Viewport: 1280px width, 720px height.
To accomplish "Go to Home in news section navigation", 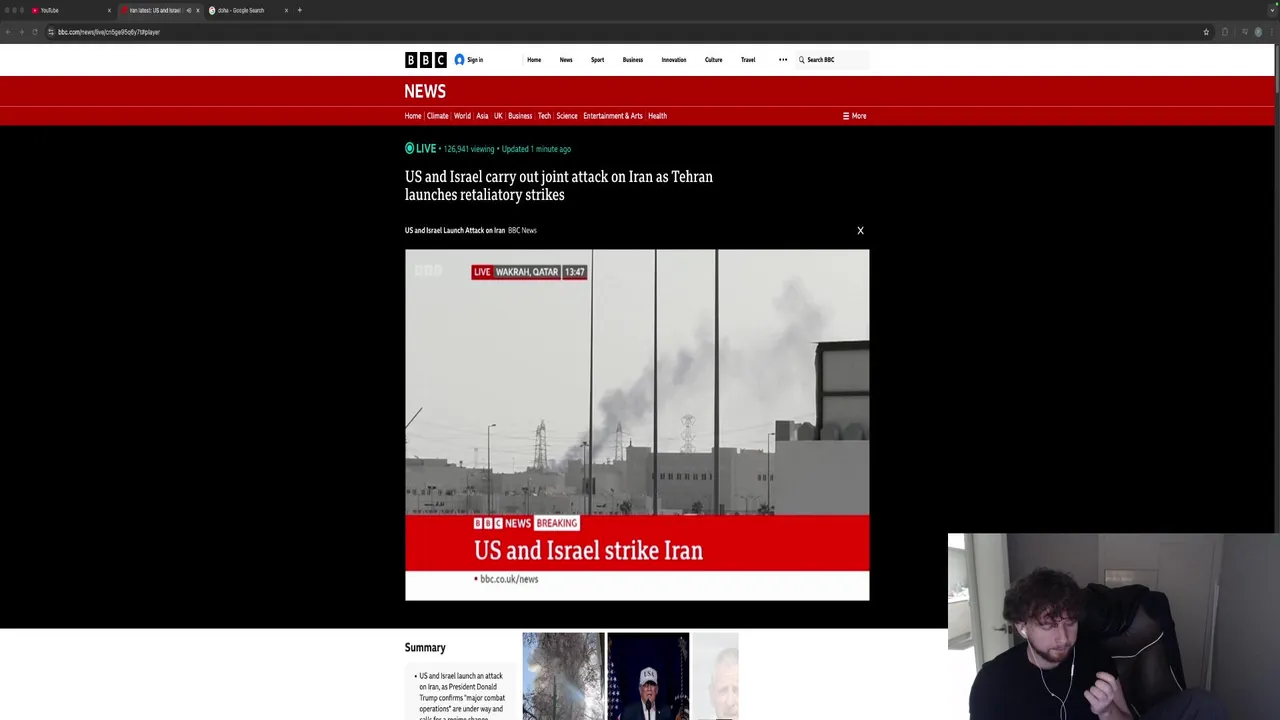I will (x=413, y=116).
